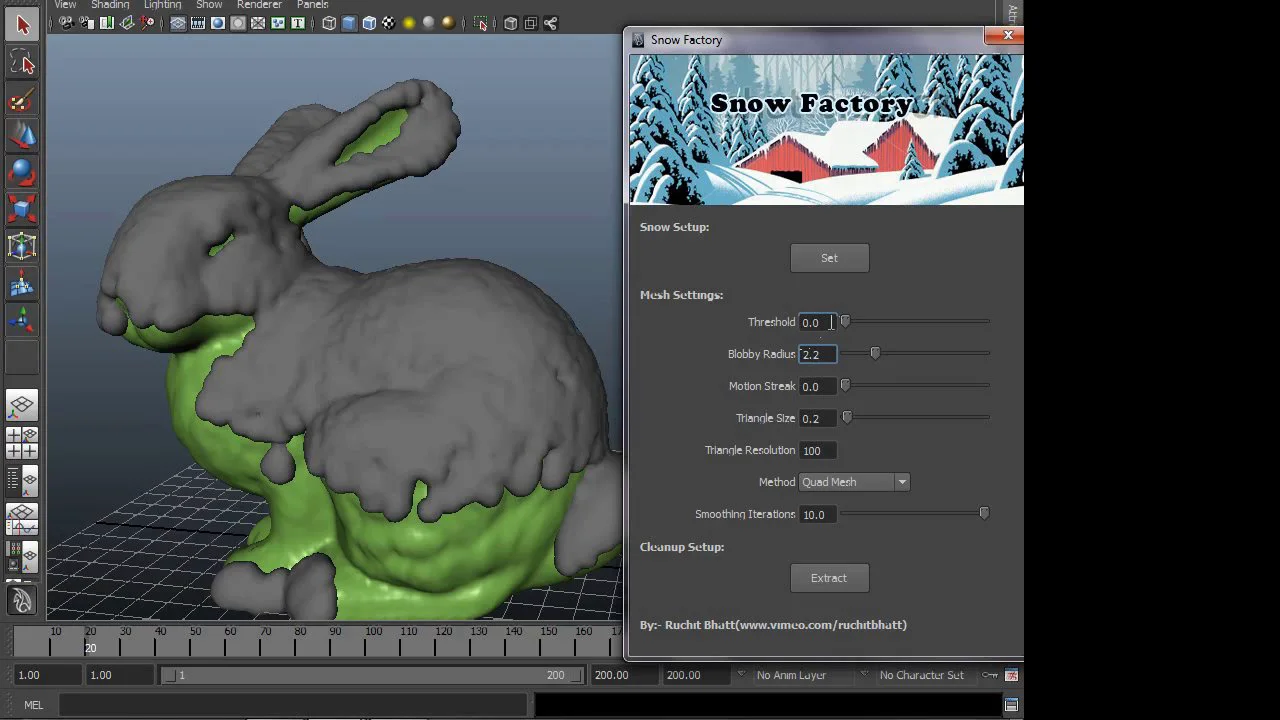The width and height of the screenshot is (1280, 720).
Task: Open the Method dropdown showing Quad Mesh
Action: pyautogui.click(x=854, y=482)
